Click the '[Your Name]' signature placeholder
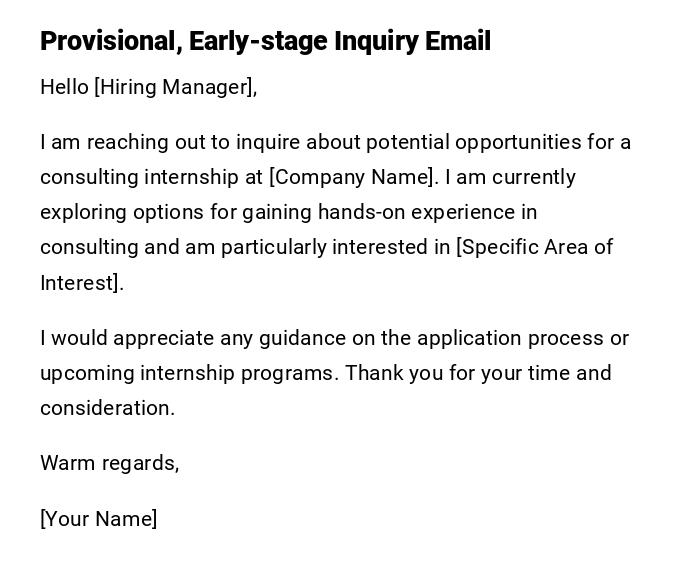 99,518
